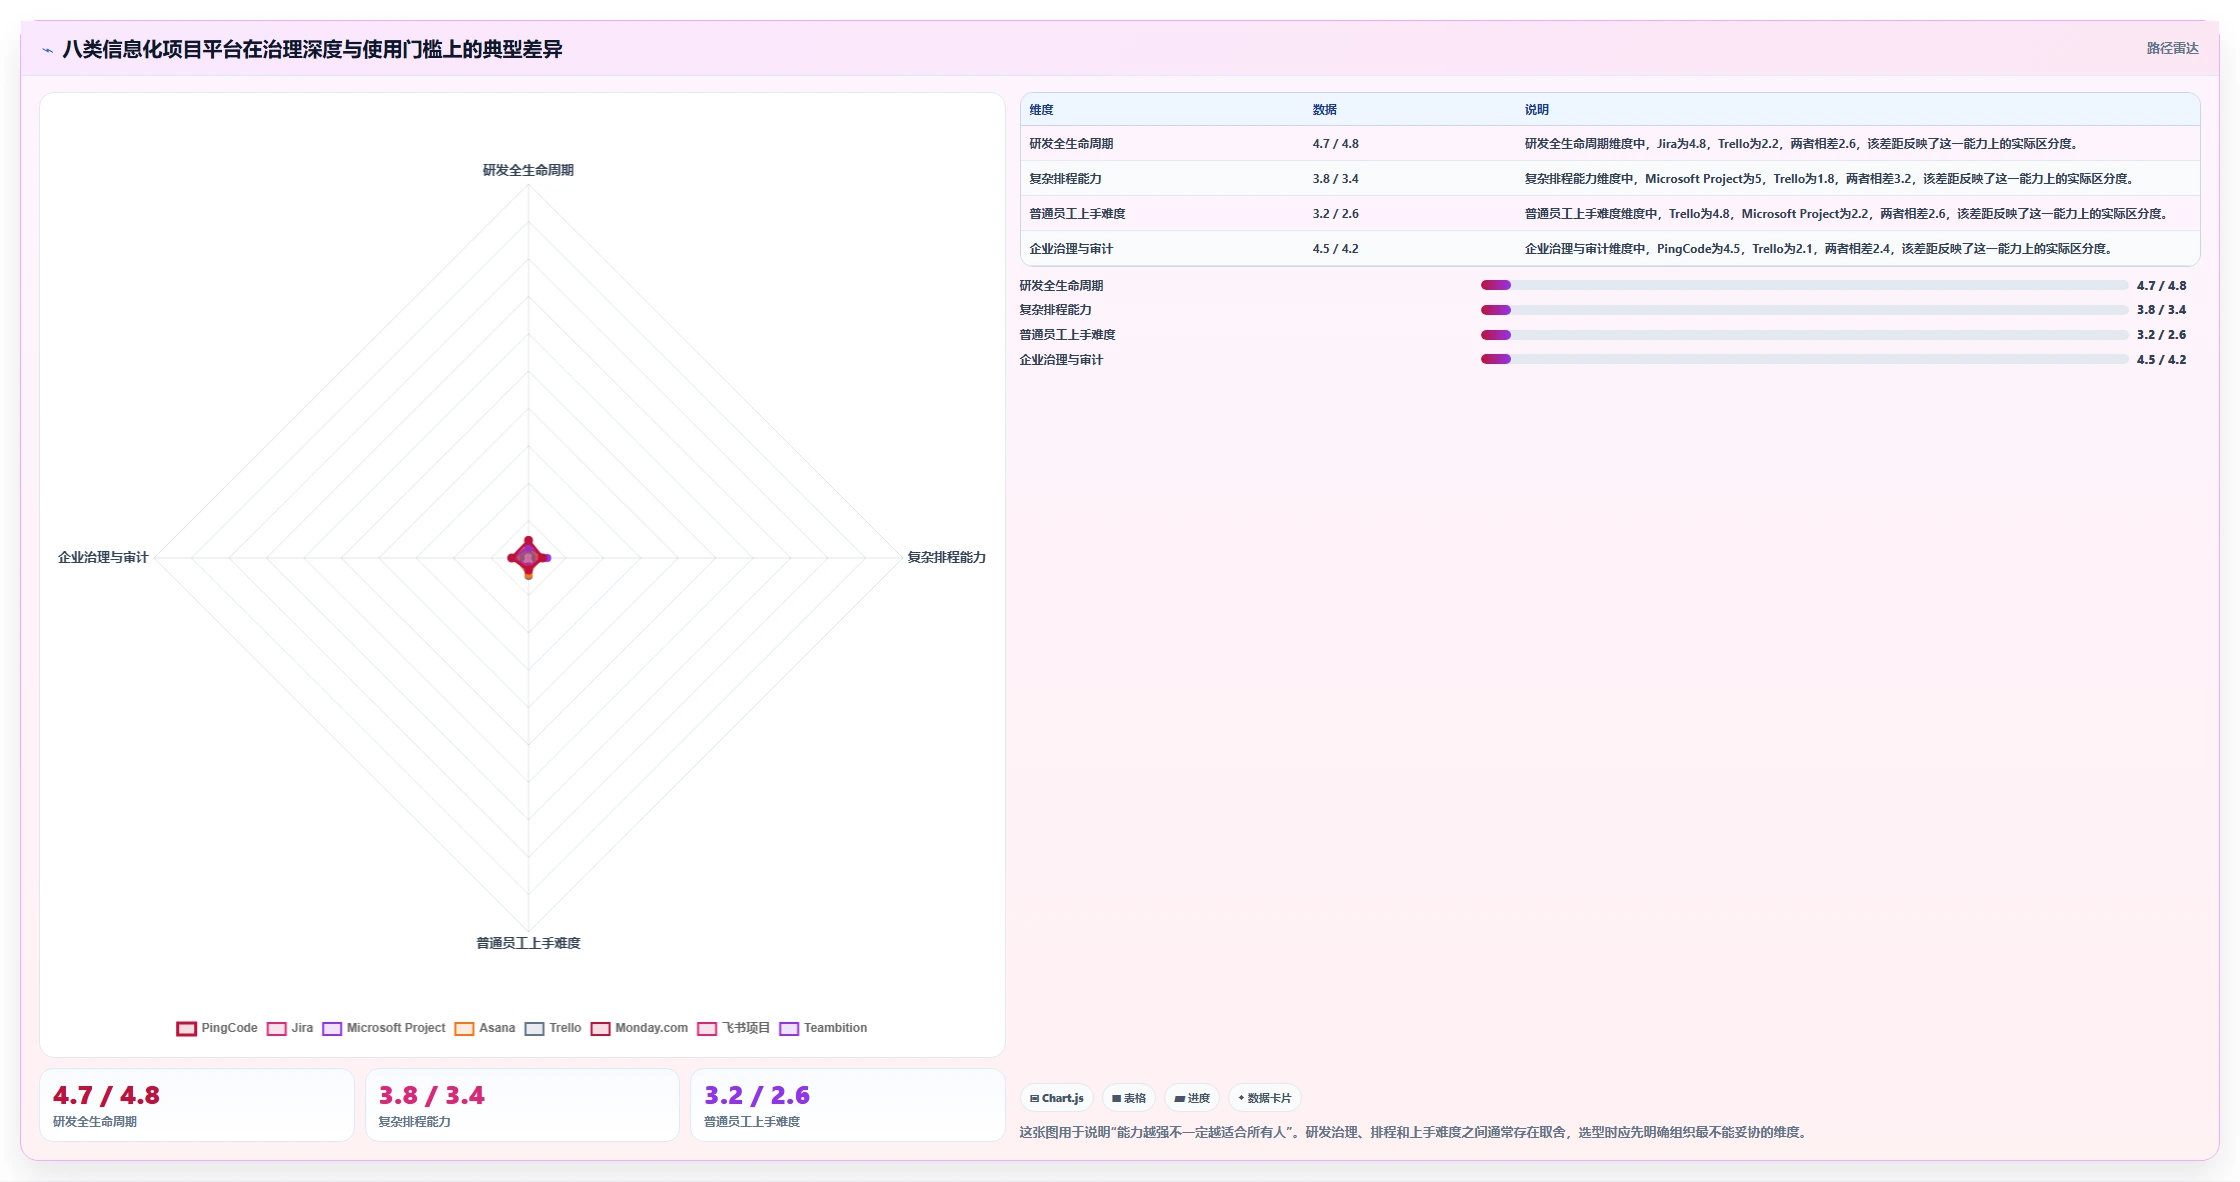Click the 进度 tag
2240x1182 pixels.
[1192, 1098]
